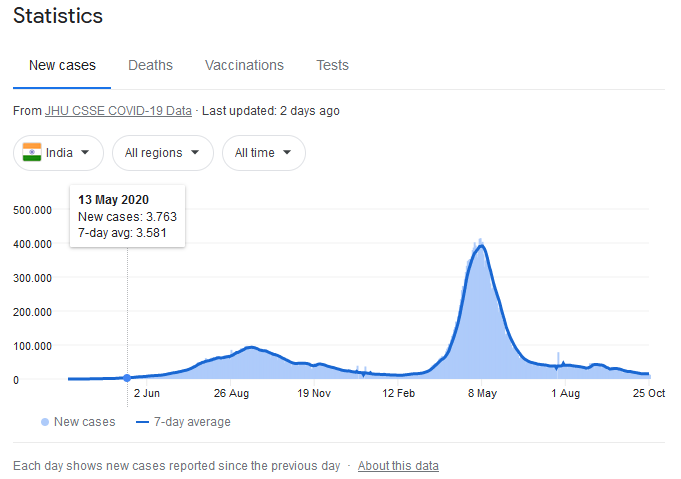Click the 7-day avg: 3.581 tooltip line

122,233
